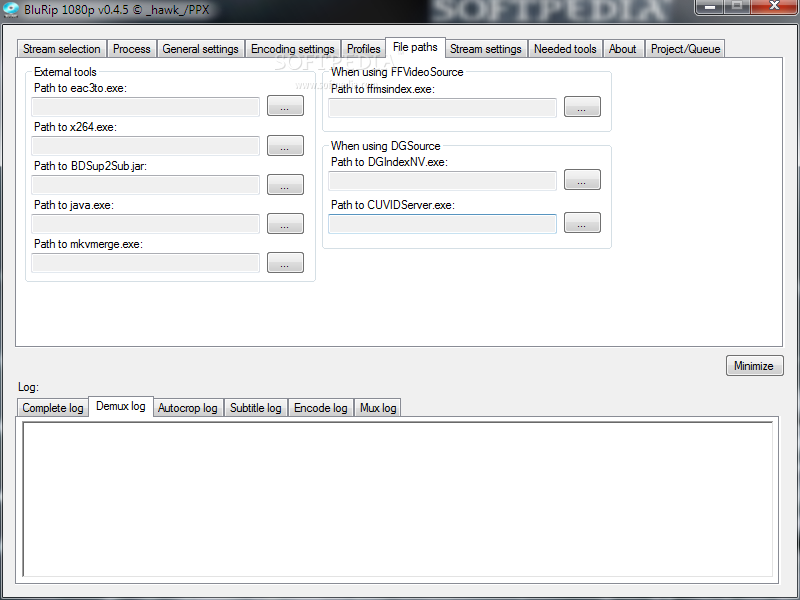Open the About tab
Image resolution: width=800 pixels, height=600 pixels.
pos(623,49)
